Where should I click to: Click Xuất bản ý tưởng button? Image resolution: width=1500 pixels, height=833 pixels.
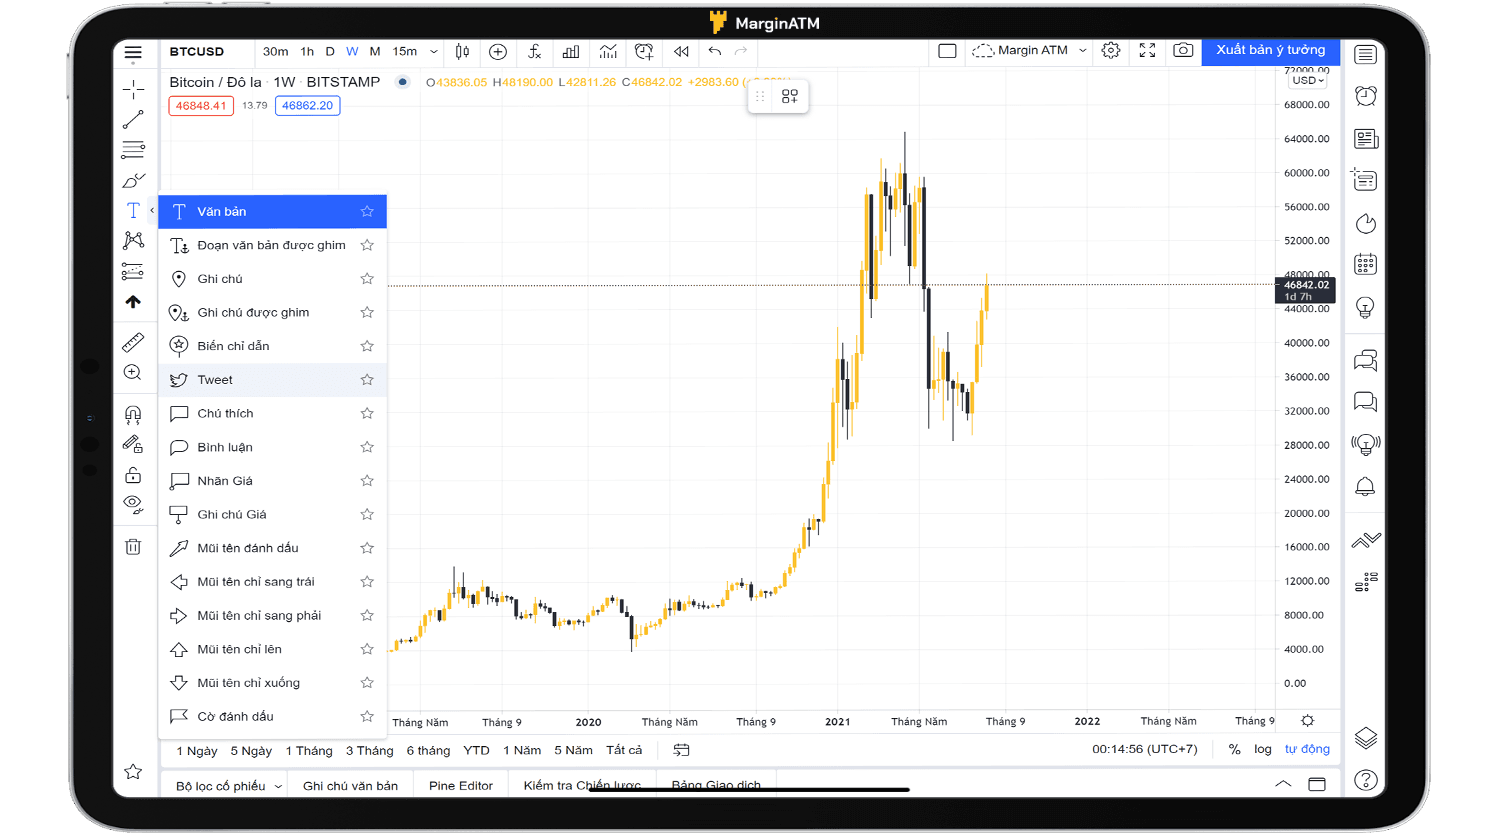[x=1271, y=50]
